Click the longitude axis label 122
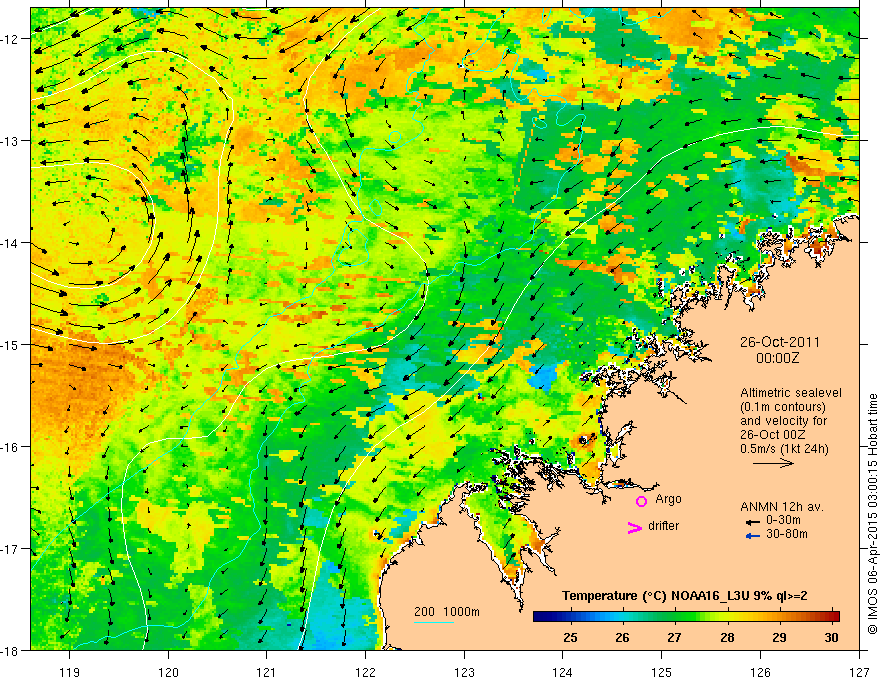 pyautogui.click(x=365, y=672)
